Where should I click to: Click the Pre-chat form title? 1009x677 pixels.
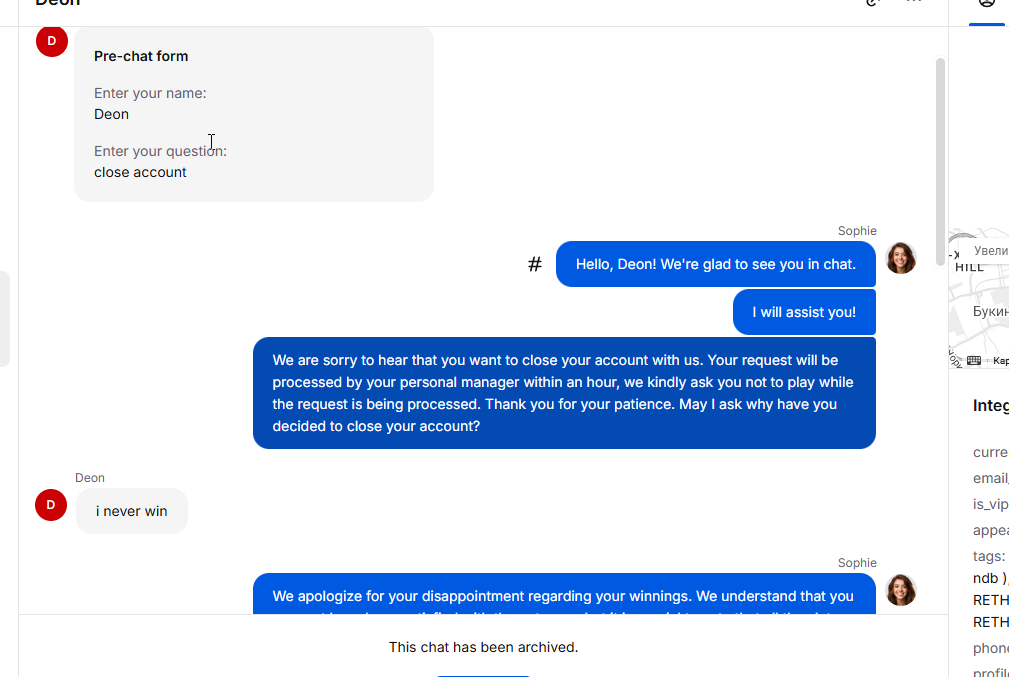point(141,56)
